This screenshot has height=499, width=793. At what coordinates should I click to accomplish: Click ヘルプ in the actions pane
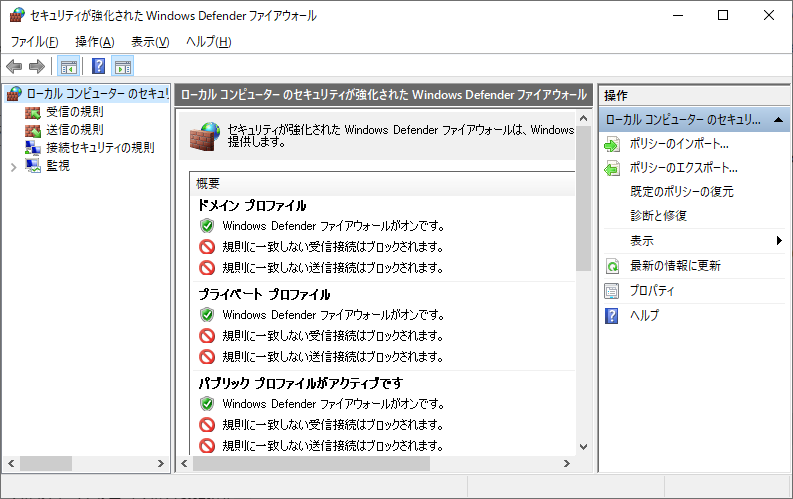644,315
